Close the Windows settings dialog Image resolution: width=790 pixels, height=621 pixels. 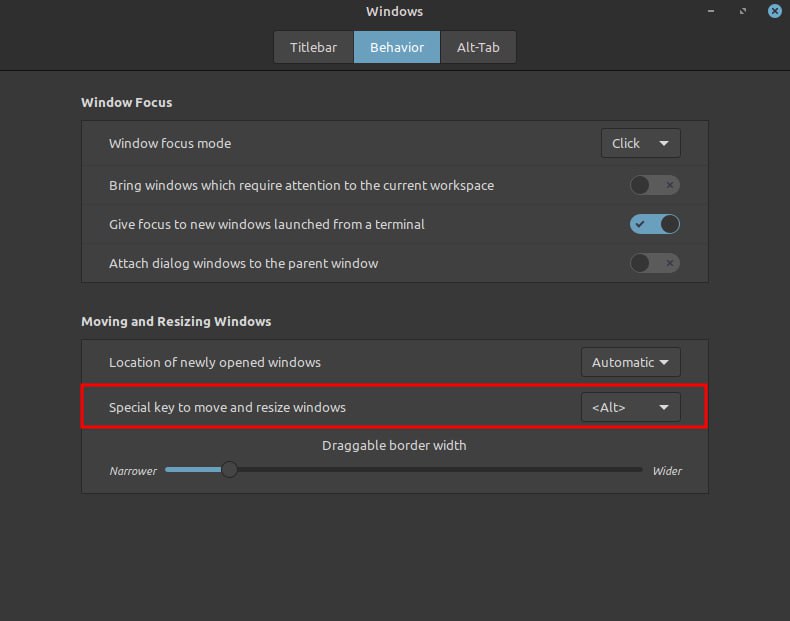(774, 11)
